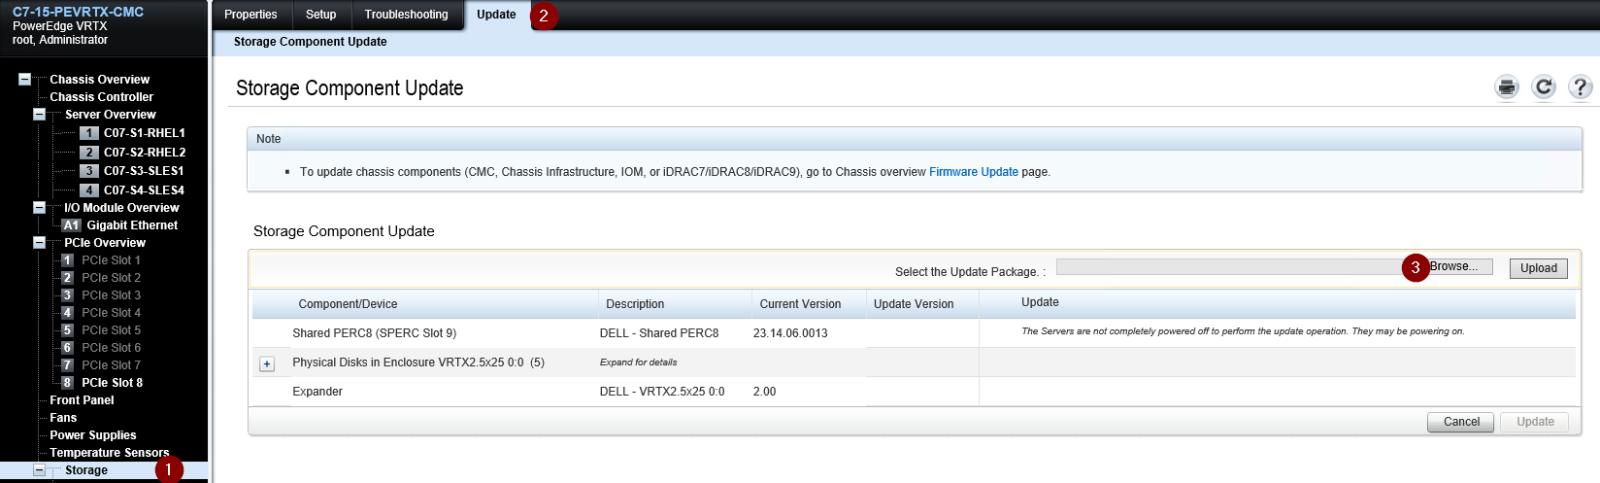Image resolution: width=1600 pixels, height=483 pixels.
Task: Click the refresh page icon
Action: pos(1543,87)
